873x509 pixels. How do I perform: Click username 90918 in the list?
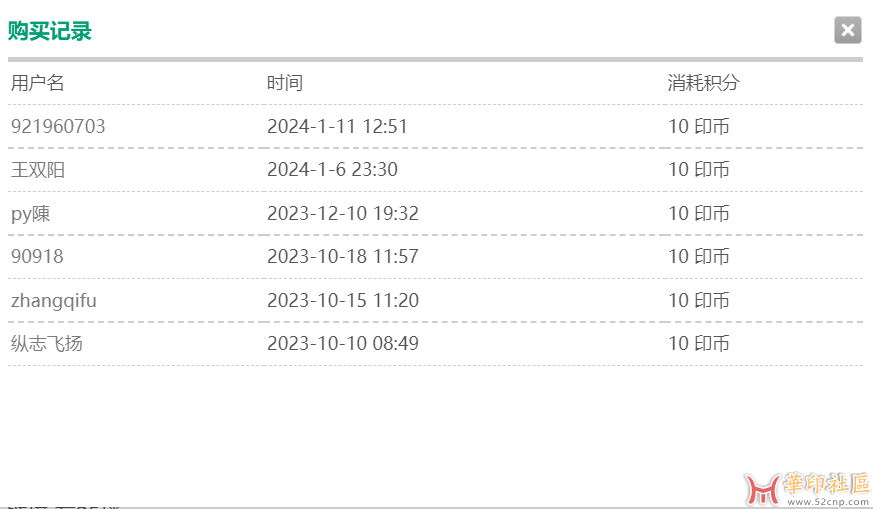(x=37, y=257)
